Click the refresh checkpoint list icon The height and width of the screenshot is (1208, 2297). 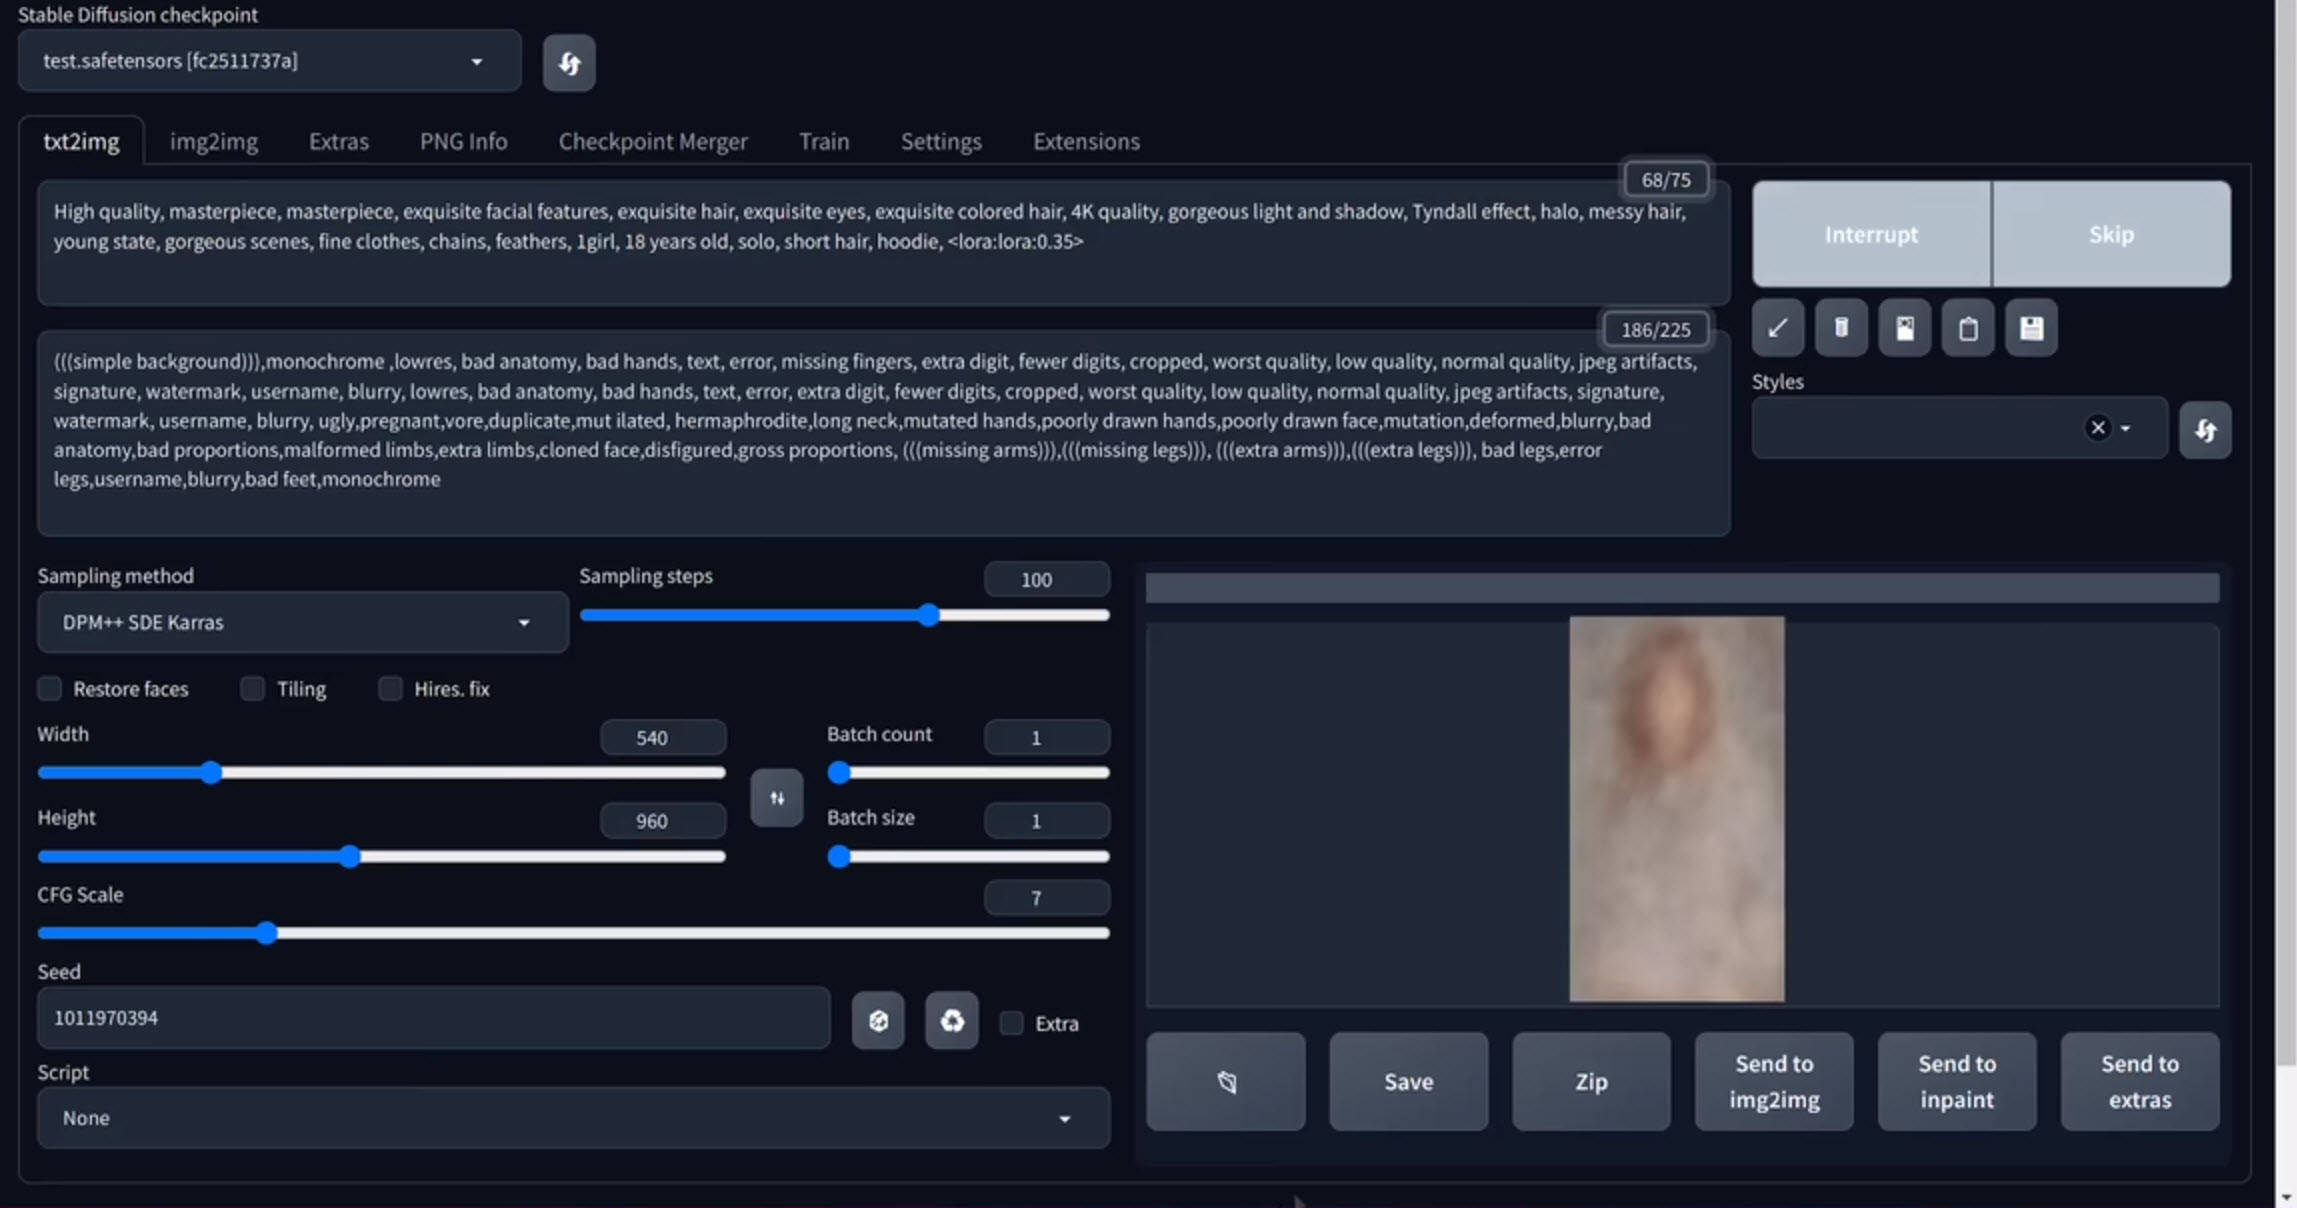click(x=569, y=63)
